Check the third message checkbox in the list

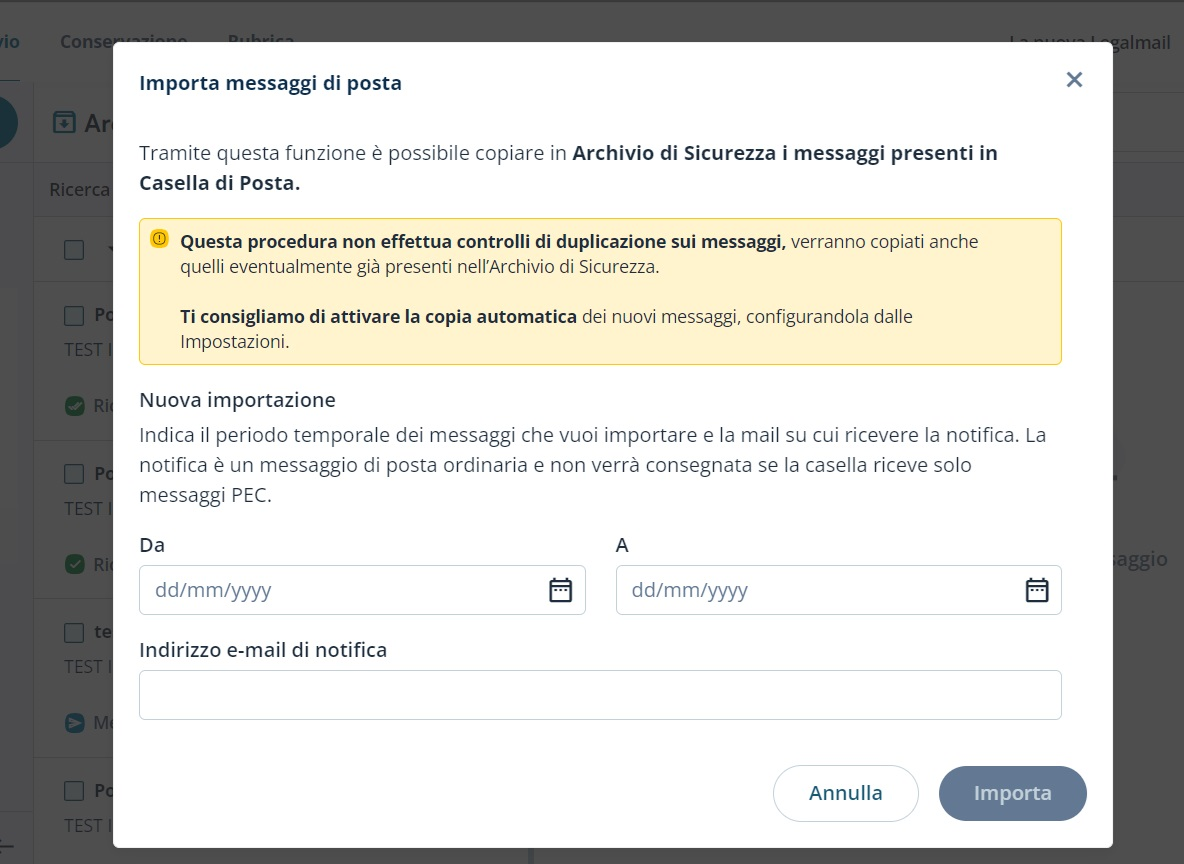click(x=74, y=632)
